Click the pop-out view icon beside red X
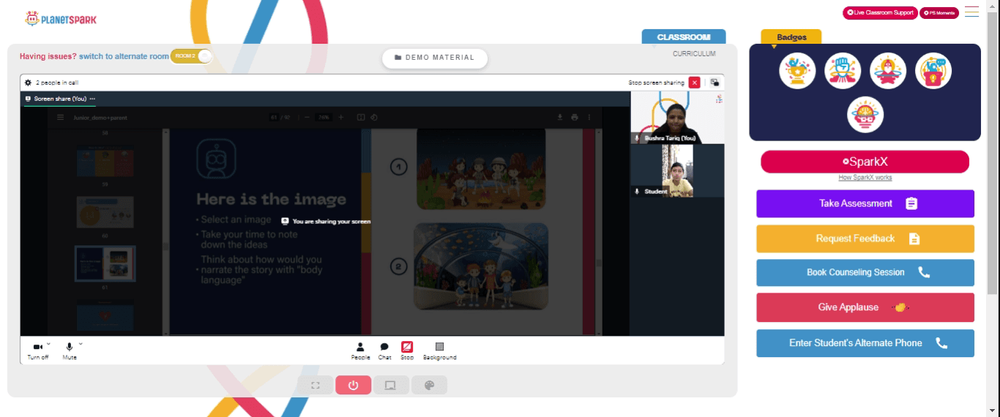This screenshot has height=417, width=1000. pos(715,82)
